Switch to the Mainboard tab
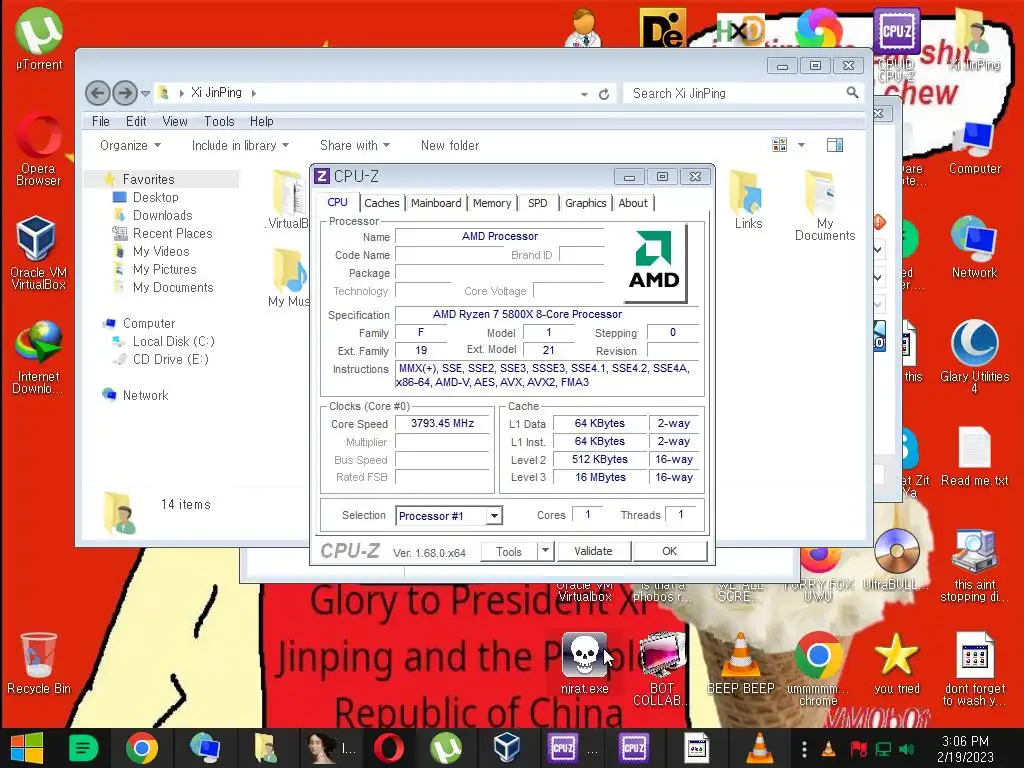Image resolution: width=1024 pixels, height=768 pixels. coord(436,203)
